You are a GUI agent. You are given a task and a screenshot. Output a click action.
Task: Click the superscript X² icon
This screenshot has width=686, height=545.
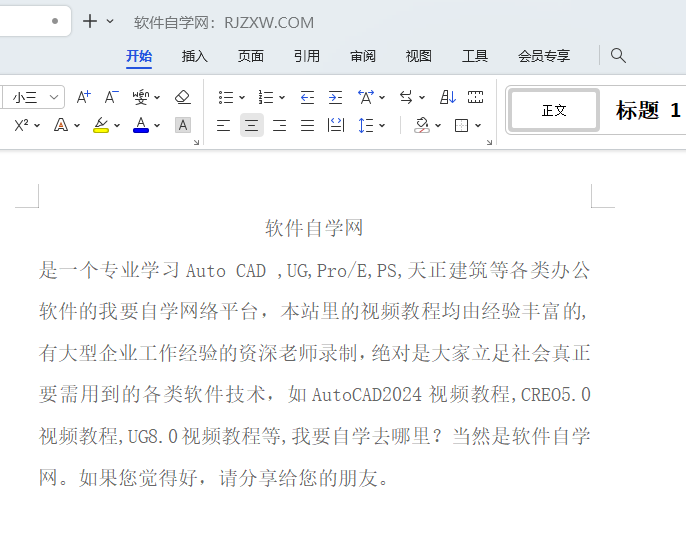[x=21, y=126]
